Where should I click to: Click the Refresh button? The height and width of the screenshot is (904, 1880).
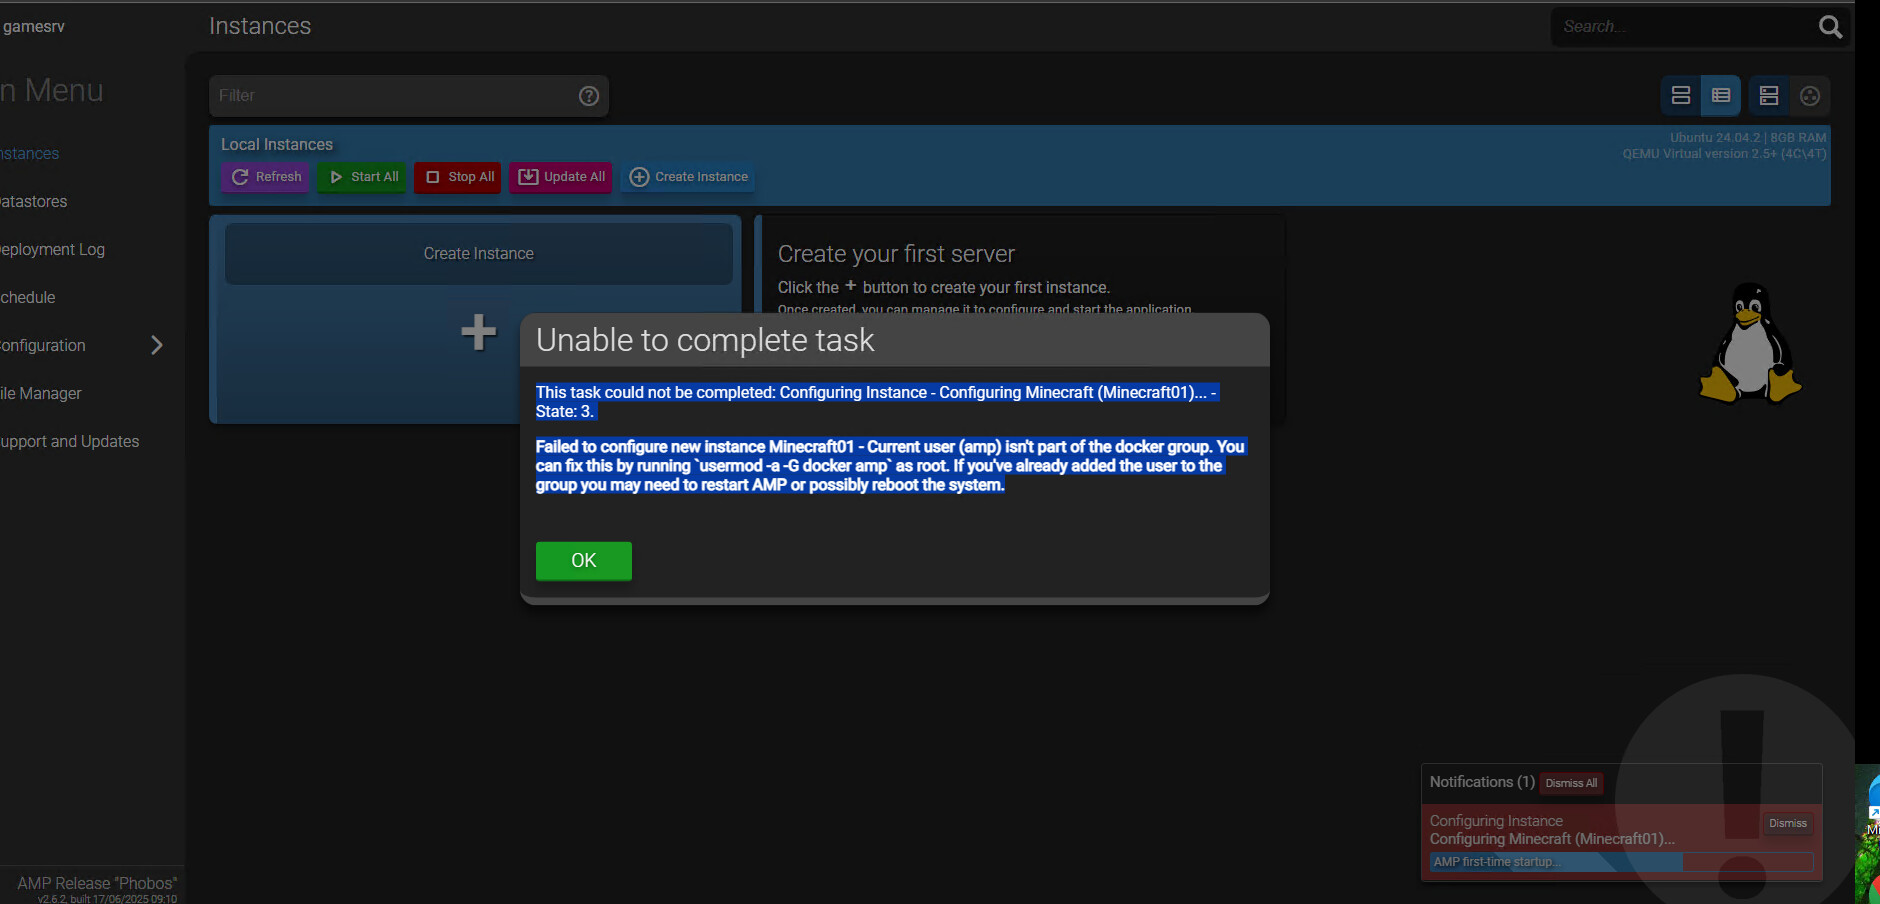pyautogui.click(x=266, y=177)
